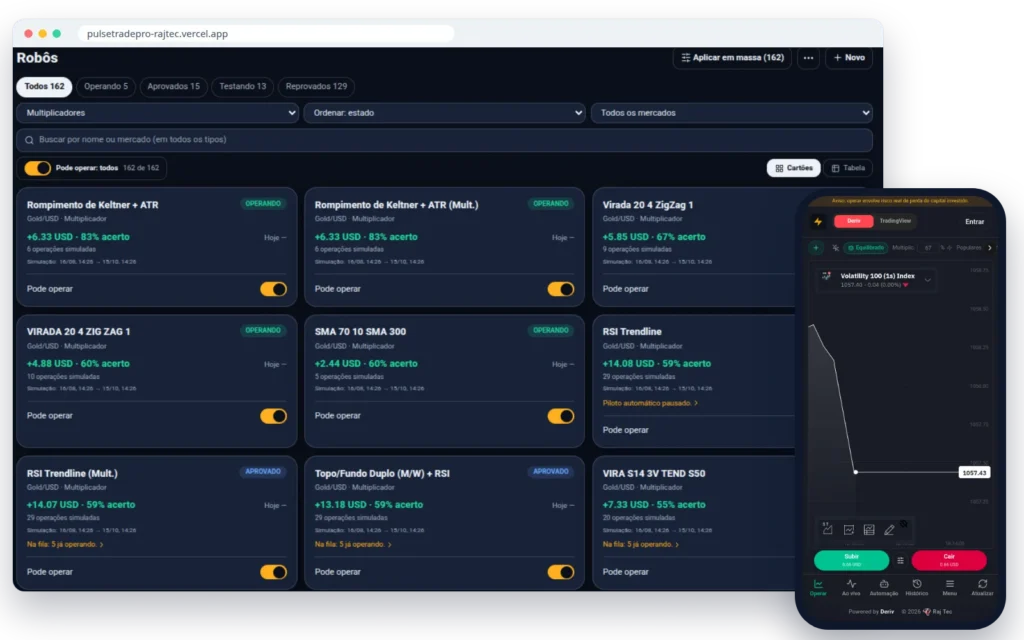Image resolution: width=1024 pixels, height=640 pixels.
Task: Click the Entrar button on phone
Action: (x=974, y=221)
